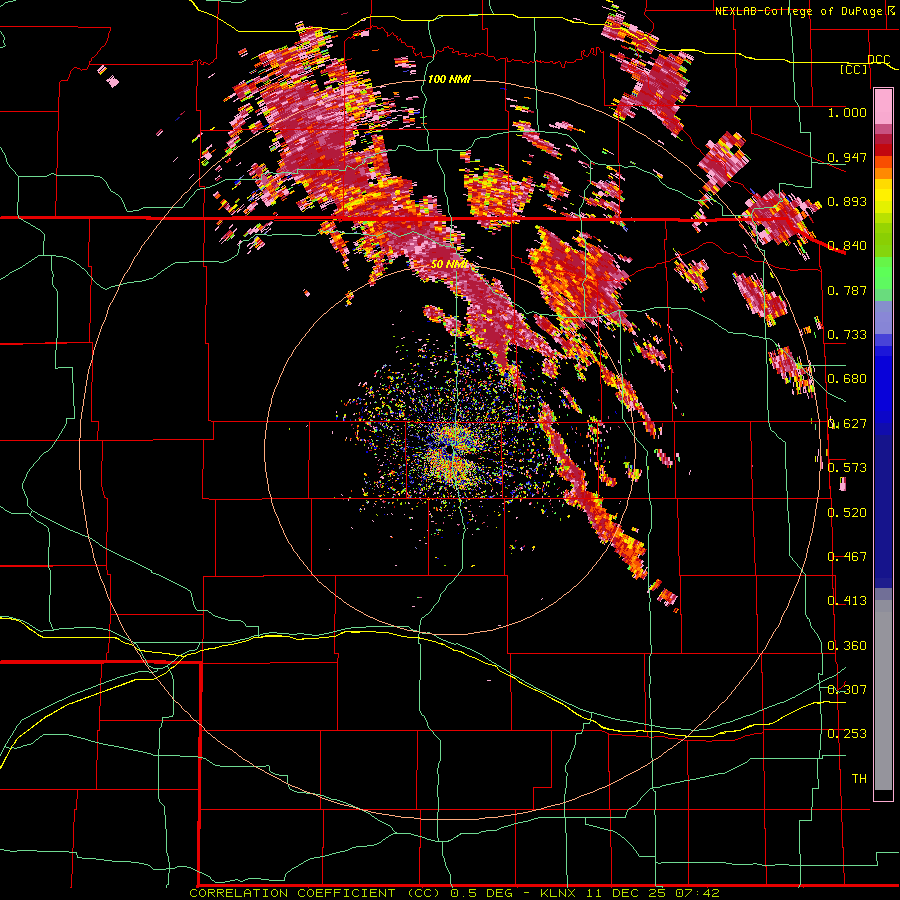Click the 100 NMI range ring label

449,79
